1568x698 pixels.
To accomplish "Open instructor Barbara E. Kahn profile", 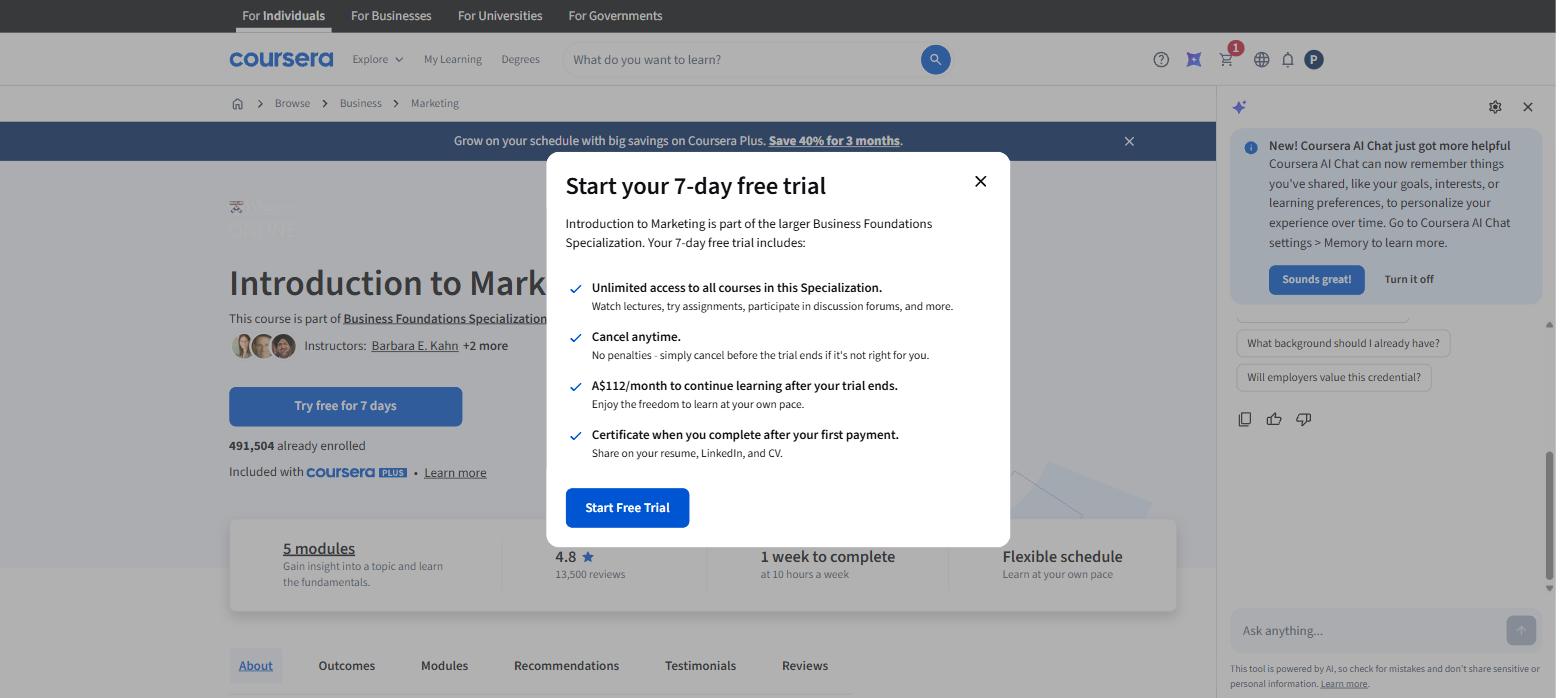I will pyautogui.click(x=414, y=346).
